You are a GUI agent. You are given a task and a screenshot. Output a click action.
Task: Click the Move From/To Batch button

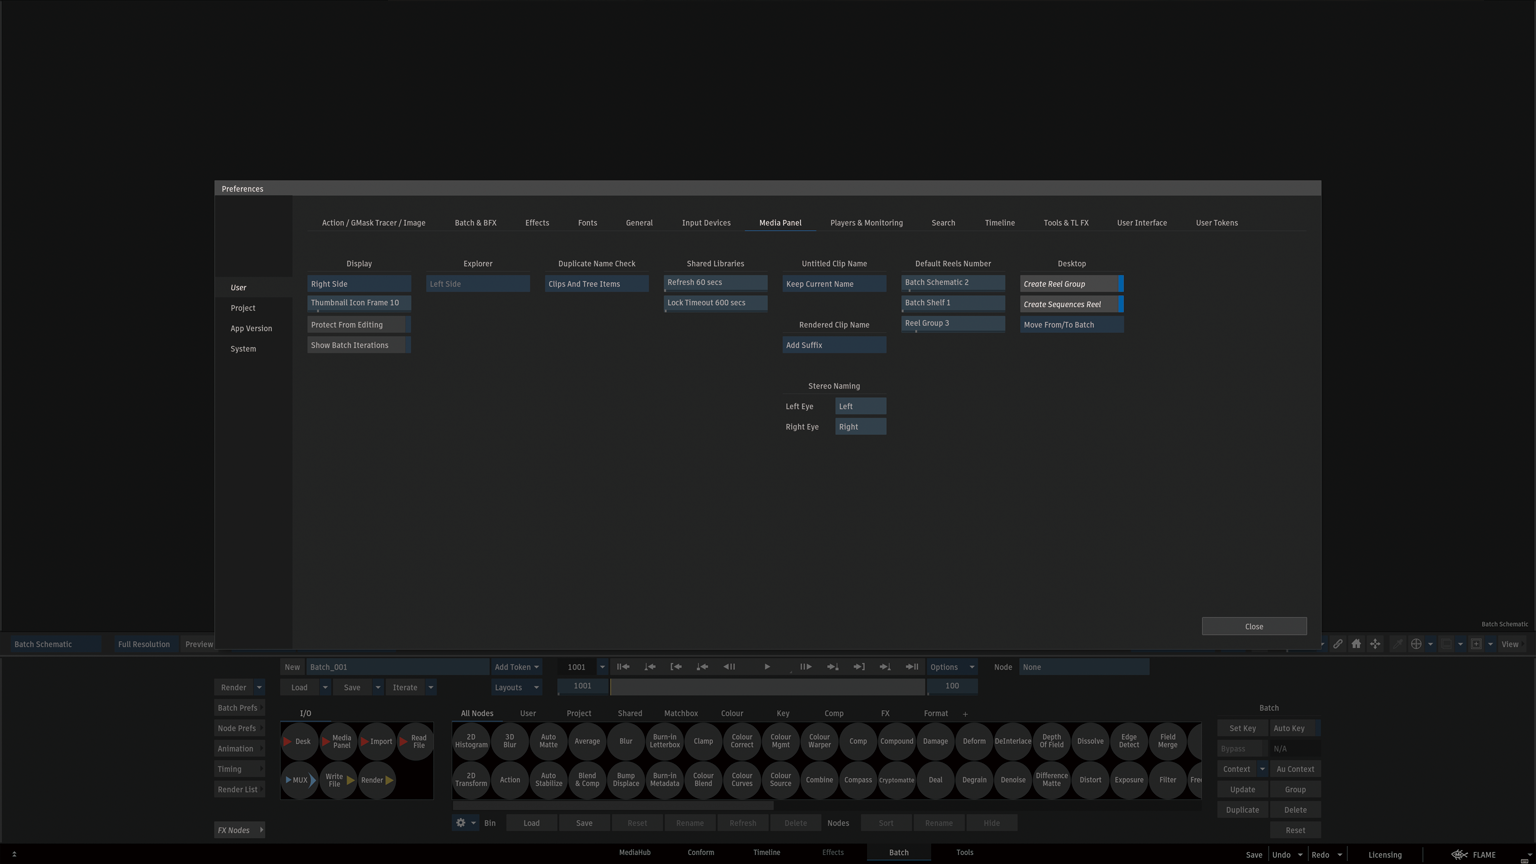1071,325
